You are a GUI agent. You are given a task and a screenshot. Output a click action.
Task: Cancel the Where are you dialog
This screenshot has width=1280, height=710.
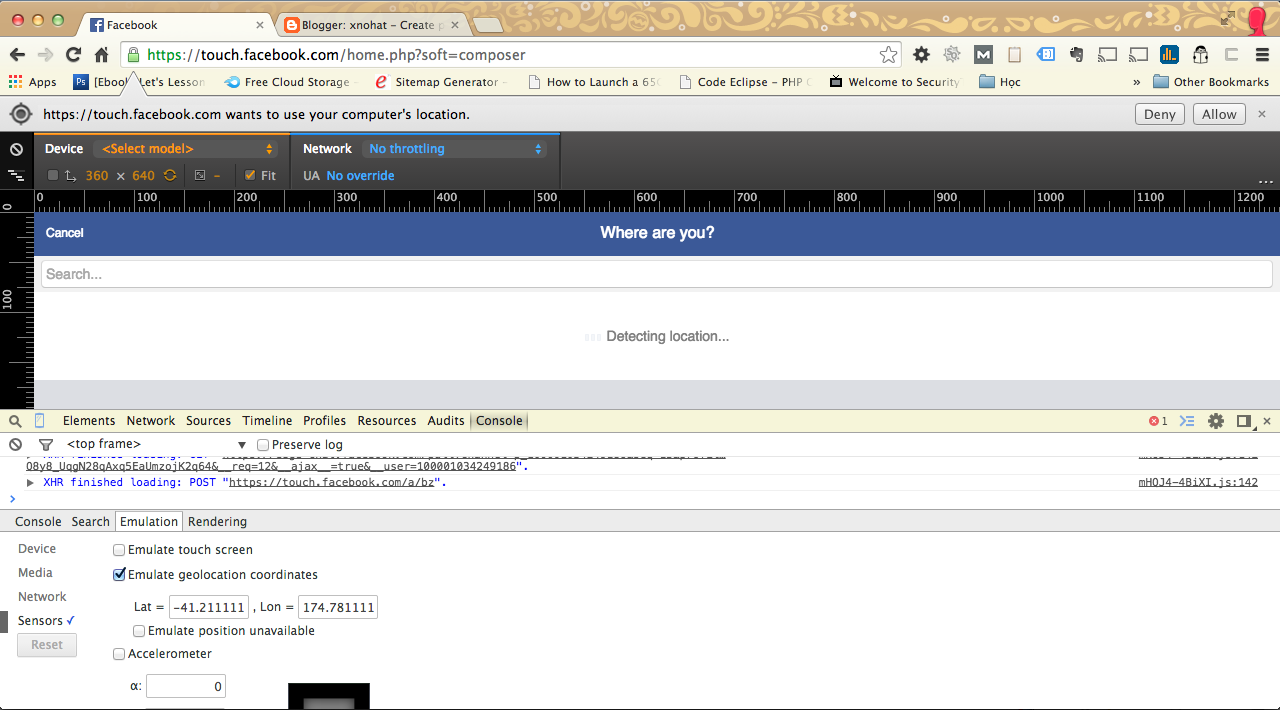pos(65,233)
